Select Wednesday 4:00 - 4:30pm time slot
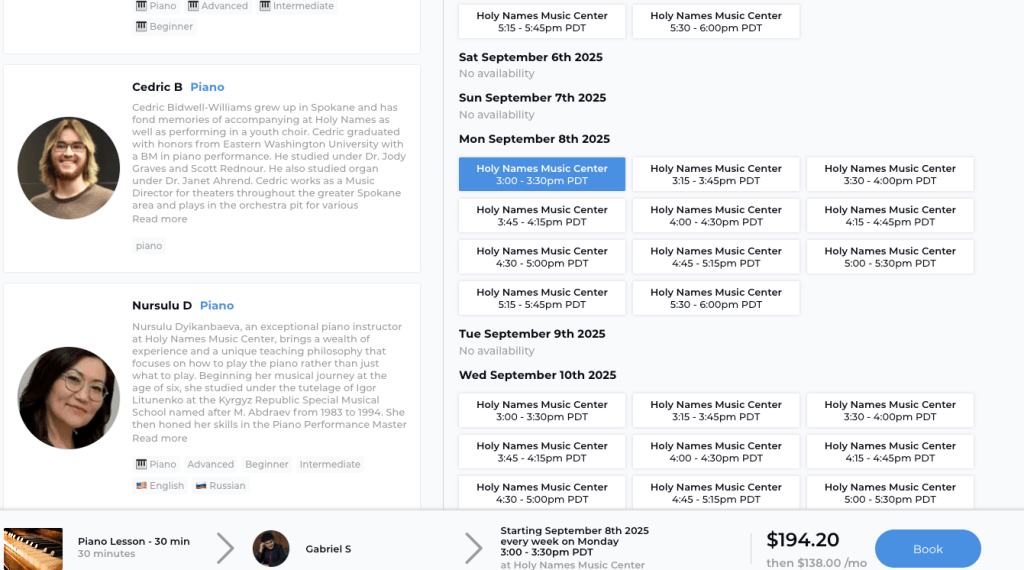 tap(716, 452)
